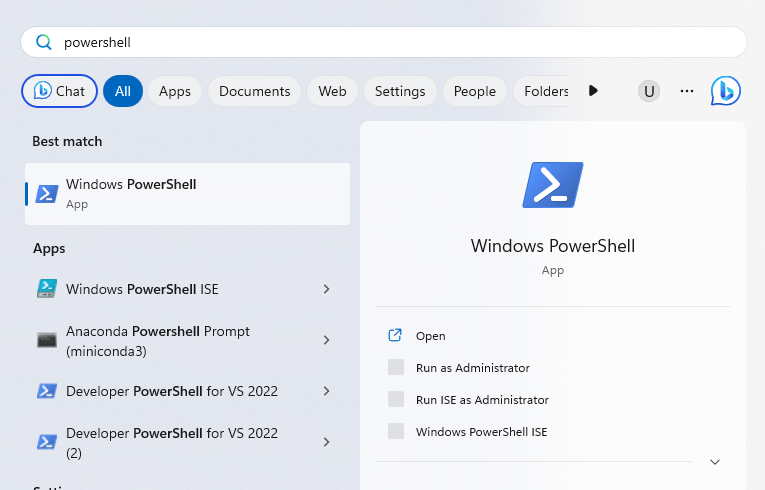The width and height of the screenshot is (765, 490).
Task: Open Windows PowerShell best match result
Action: pyautogui.click(x=187, y=194)
